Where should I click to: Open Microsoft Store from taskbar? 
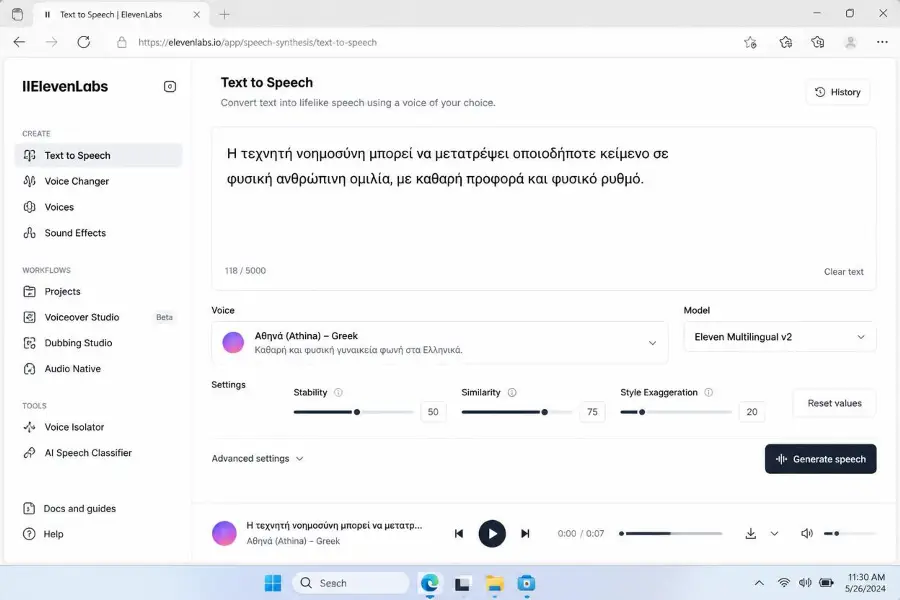coord(526,583)
